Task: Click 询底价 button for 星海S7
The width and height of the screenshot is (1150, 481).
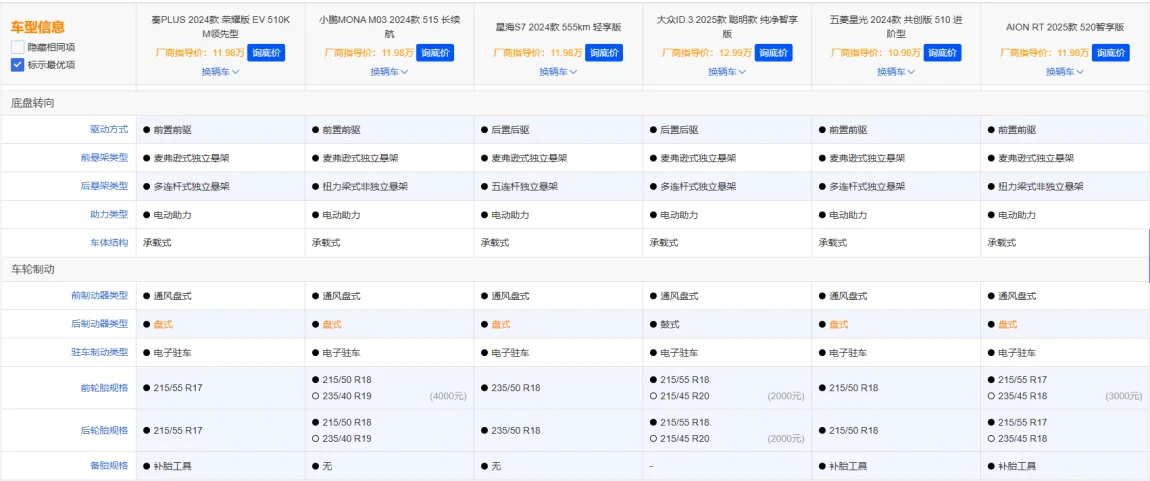Action: [604, 53]
